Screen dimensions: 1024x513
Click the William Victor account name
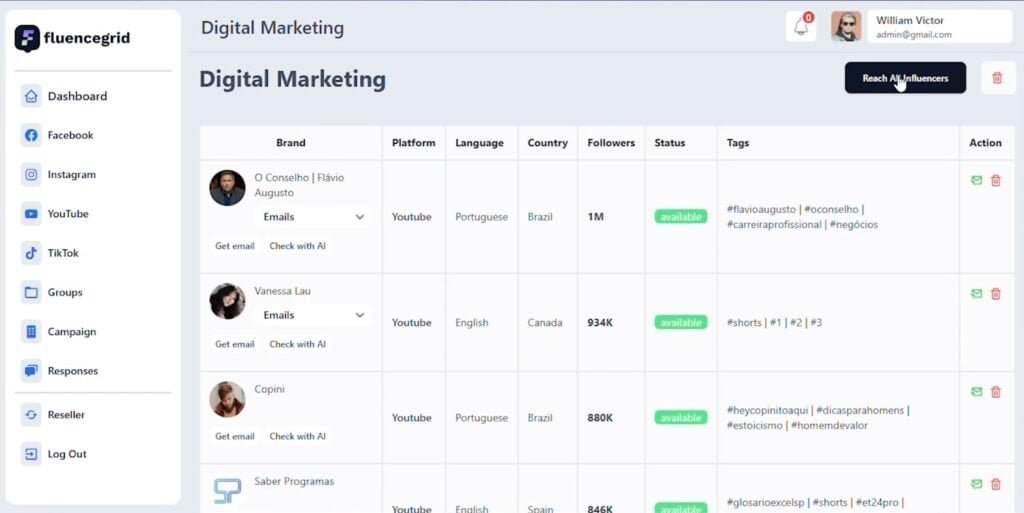click(910, 20)
